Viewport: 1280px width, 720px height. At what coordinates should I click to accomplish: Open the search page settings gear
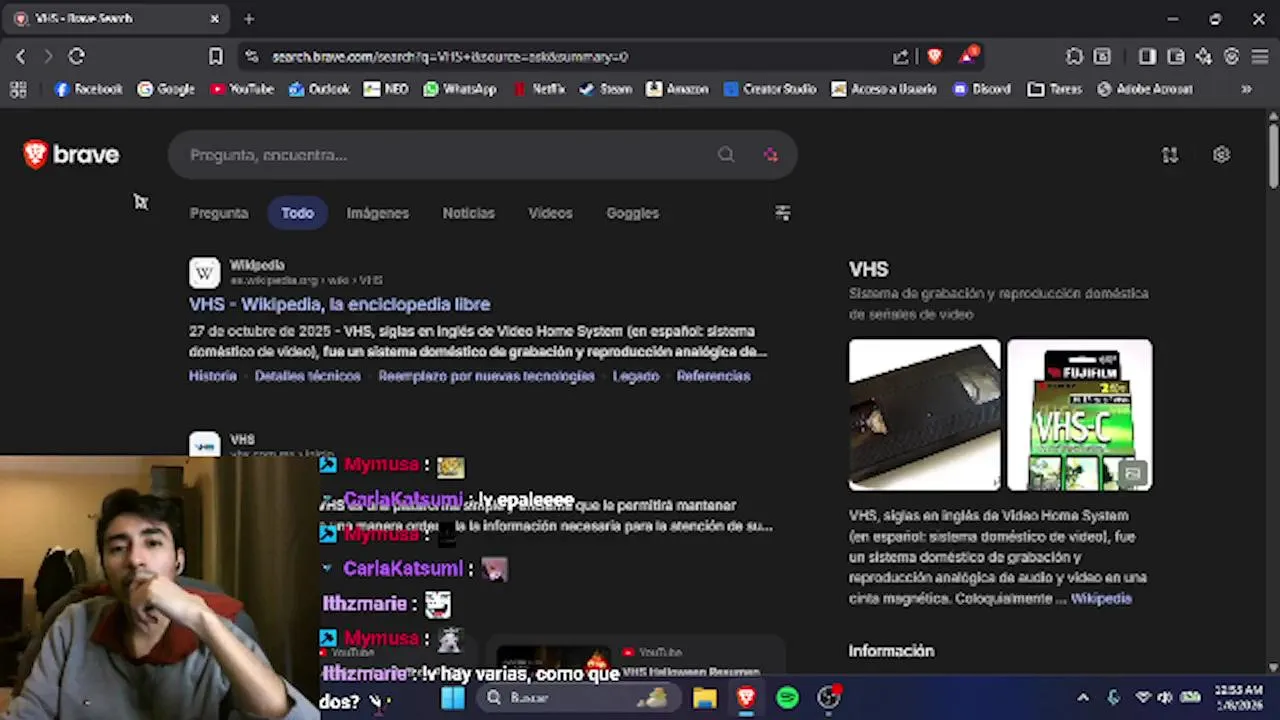tap(1221, 155)
